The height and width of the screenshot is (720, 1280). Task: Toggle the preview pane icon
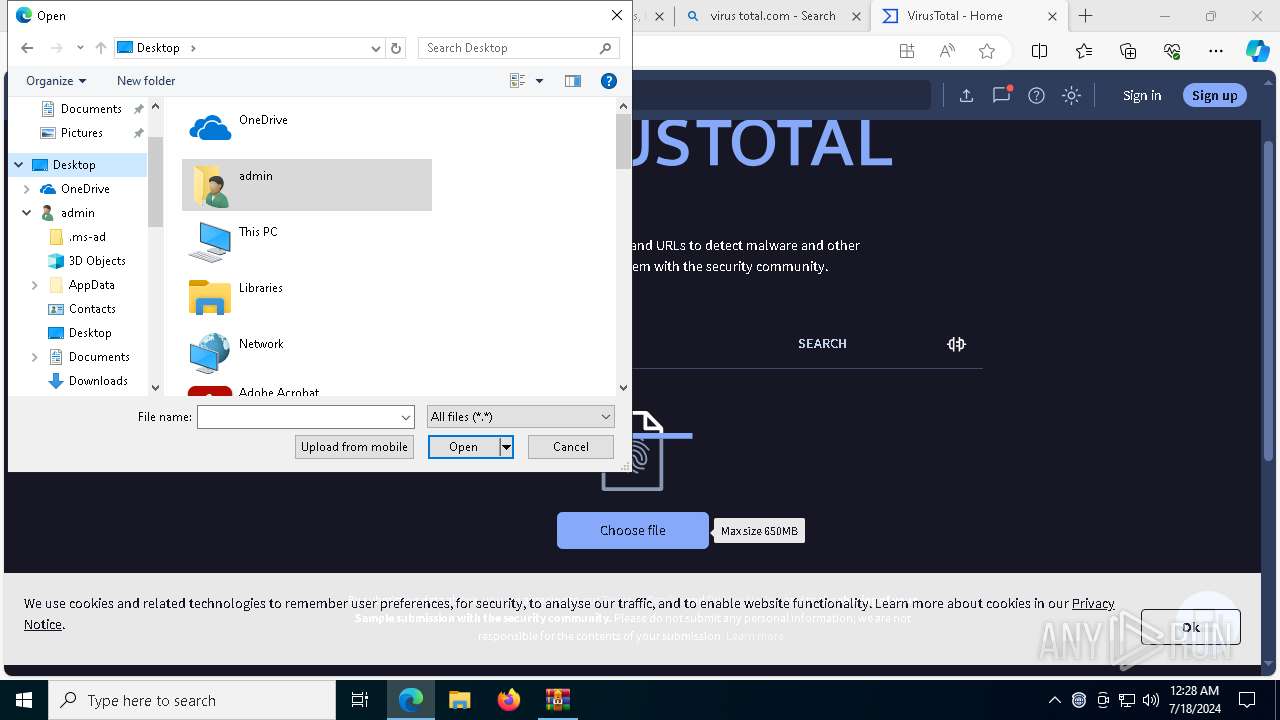pos(573,81)
